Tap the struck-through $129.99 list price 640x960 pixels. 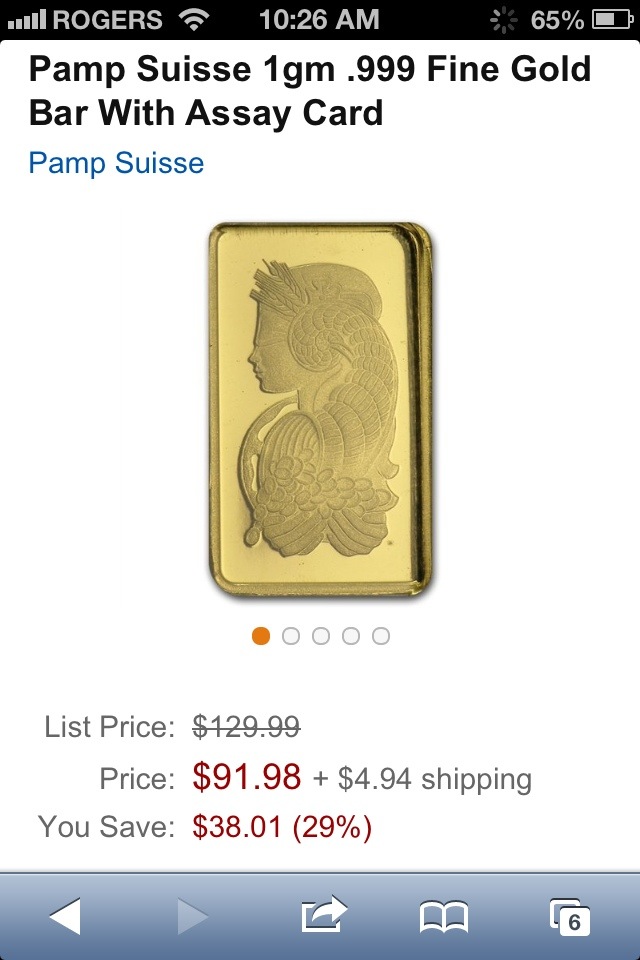246,727
